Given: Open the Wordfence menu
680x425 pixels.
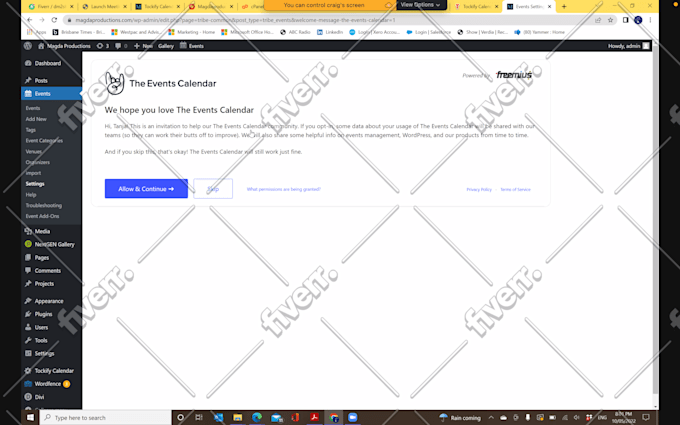Looking at the screenshot, I should pyautogui.click(x=48, y=384).
